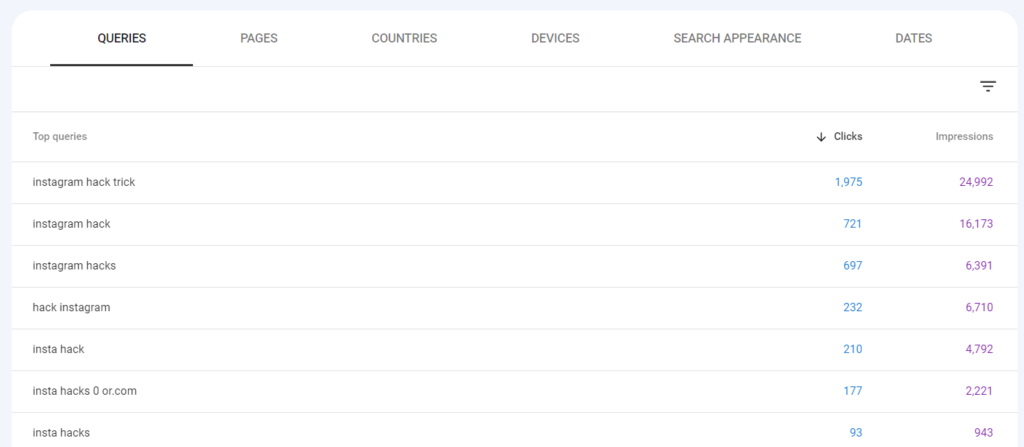
Task: Click the 177 clicks value
Action: coord(852,391)
